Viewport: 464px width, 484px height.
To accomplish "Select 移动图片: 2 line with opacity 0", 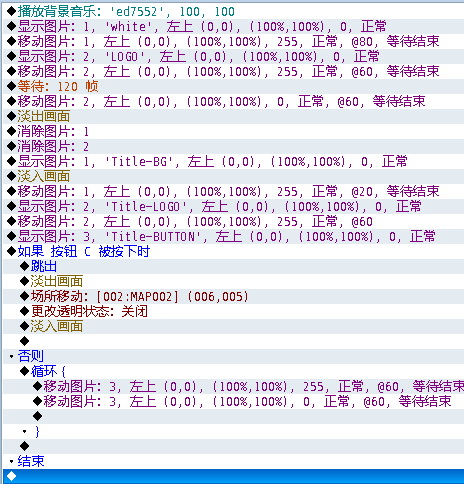I will click(233, 102).
